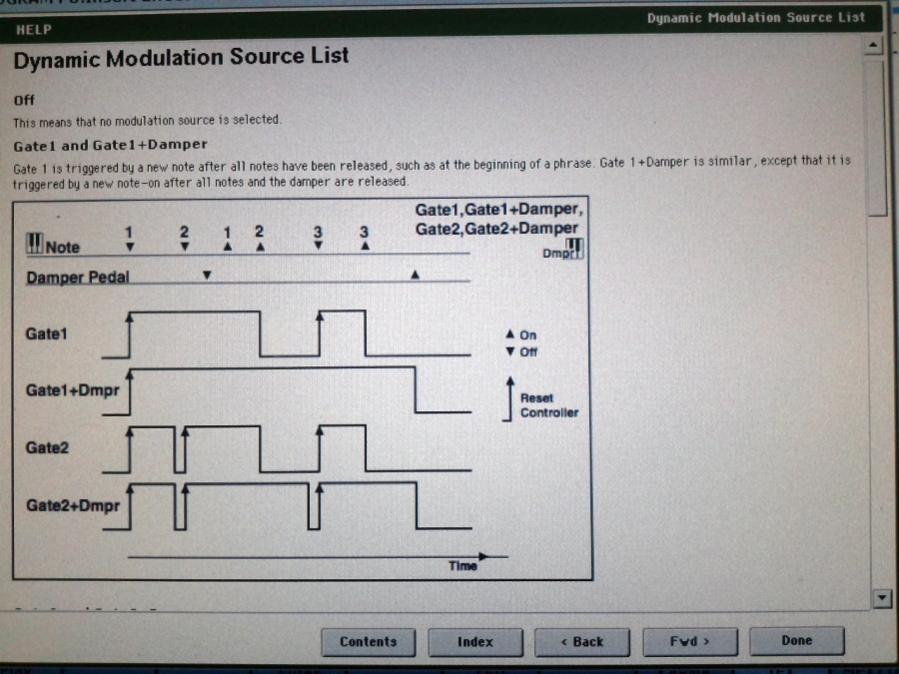Image resolution: width=899 pixels, height=674 pixels.
Task: Click the Time axis arrowhead
Action: tap(484, 556)
